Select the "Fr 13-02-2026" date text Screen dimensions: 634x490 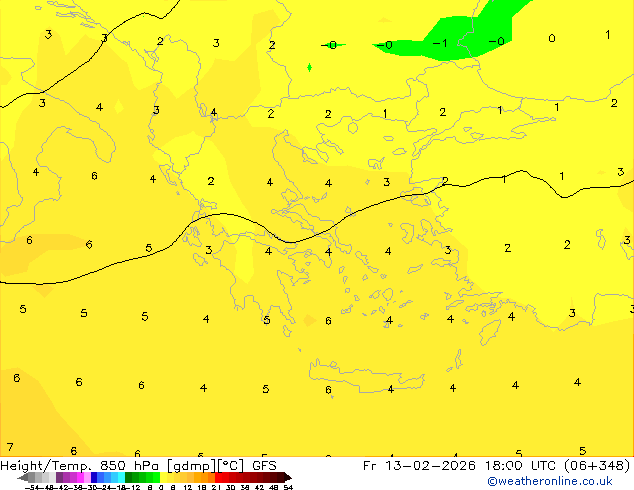(419, 466)
